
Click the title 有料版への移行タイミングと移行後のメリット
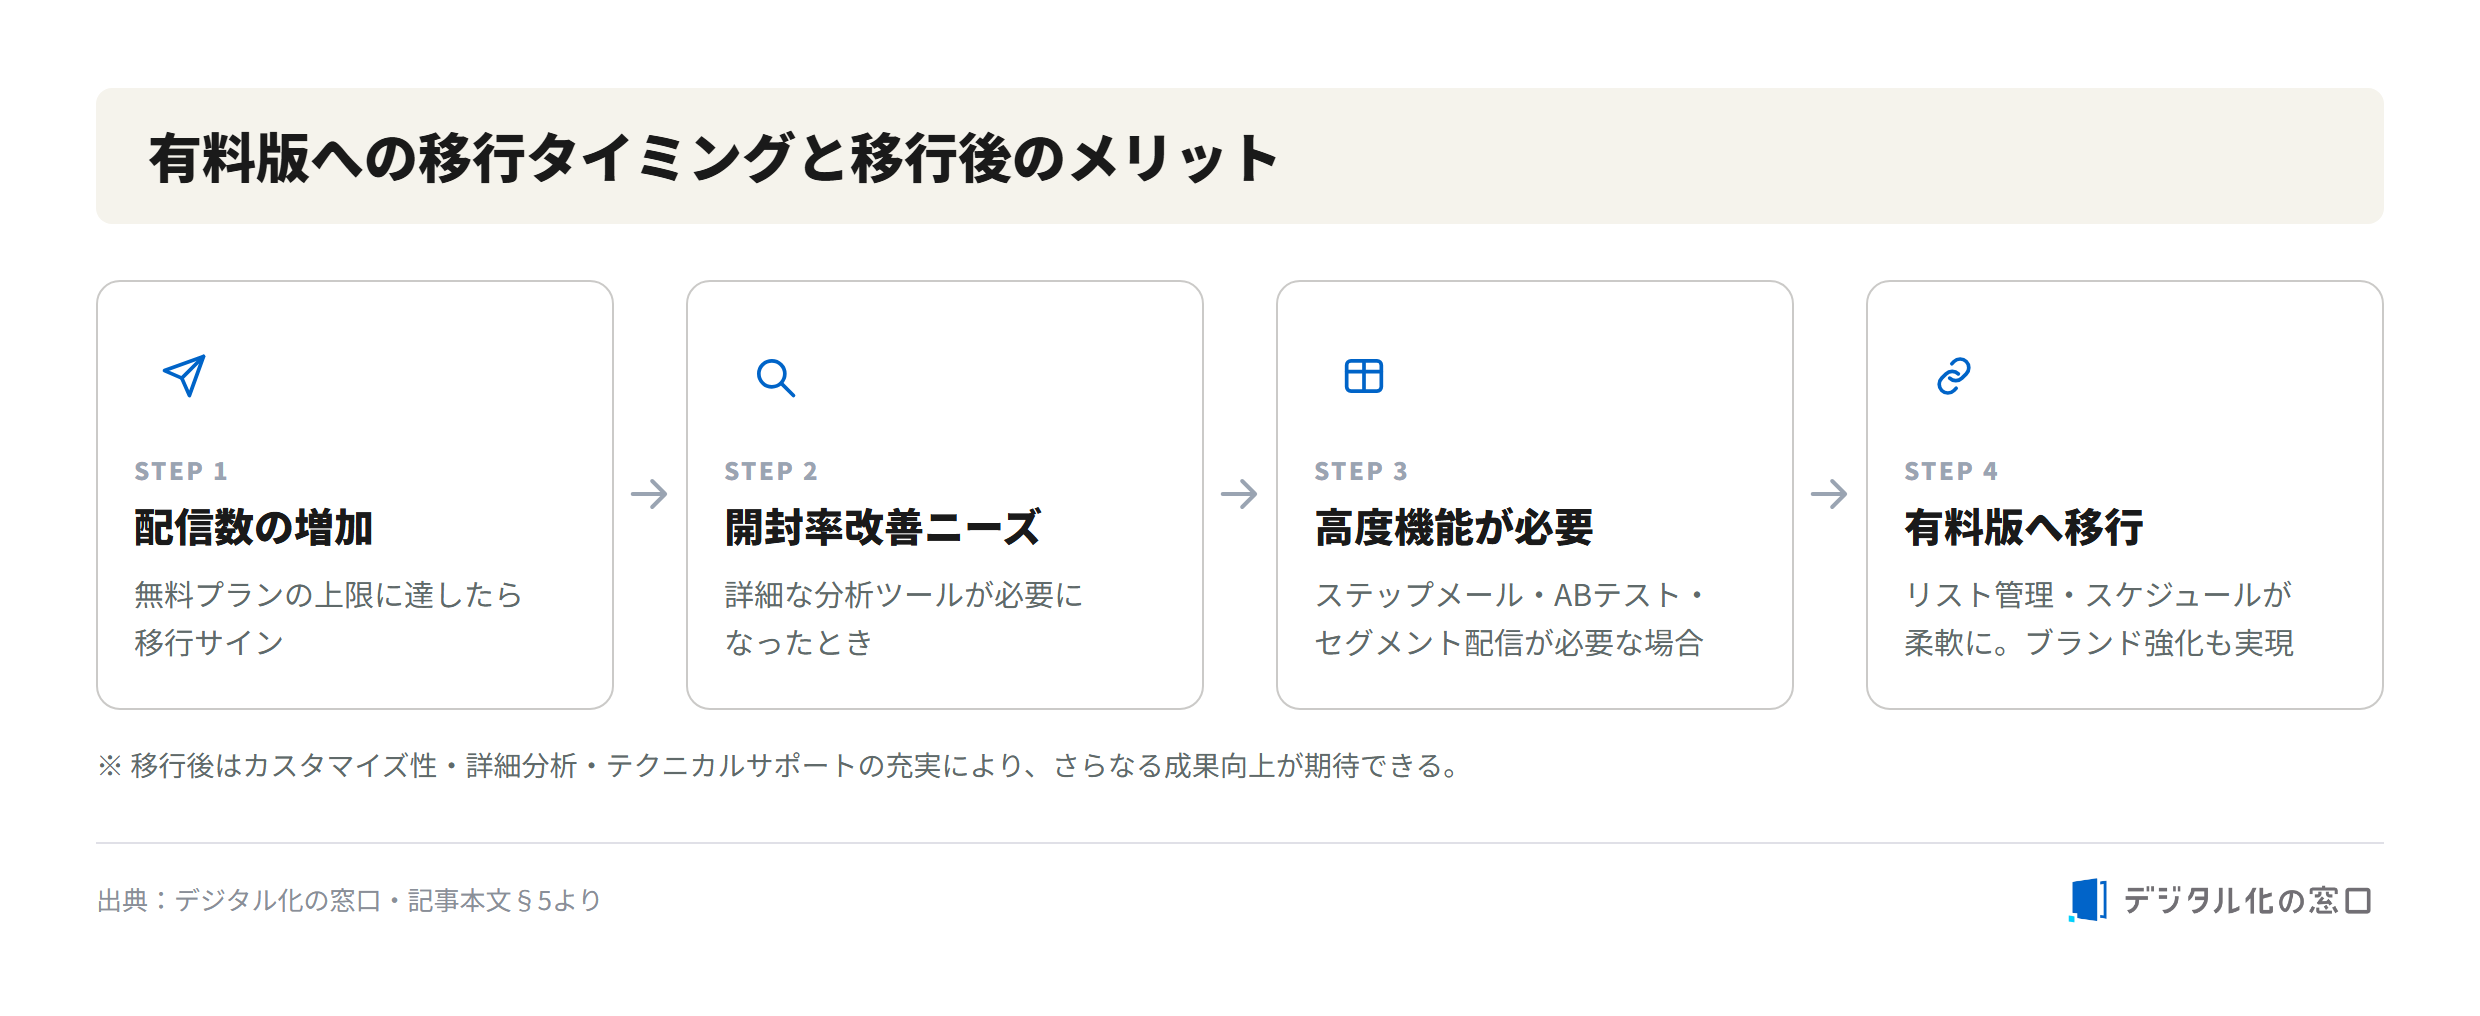(713, 158)
